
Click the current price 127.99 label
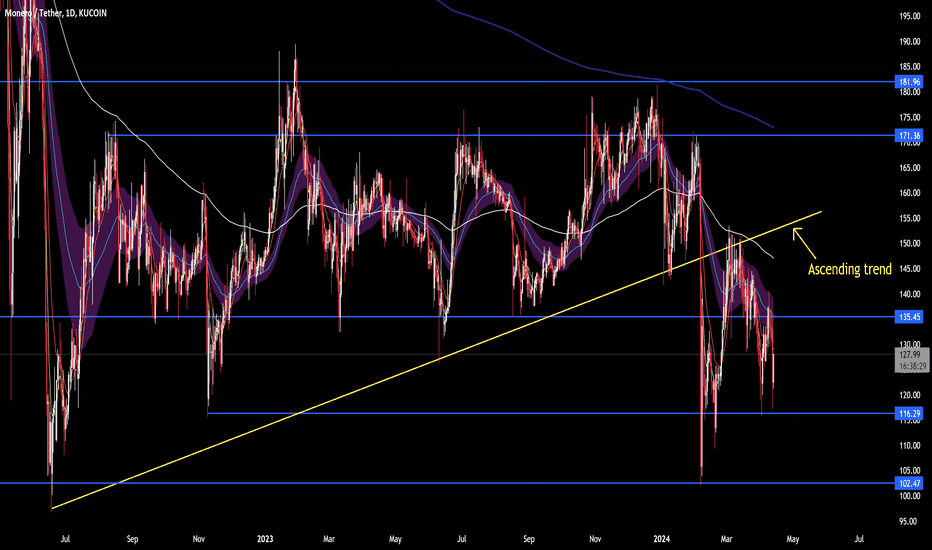click(911, 355)
